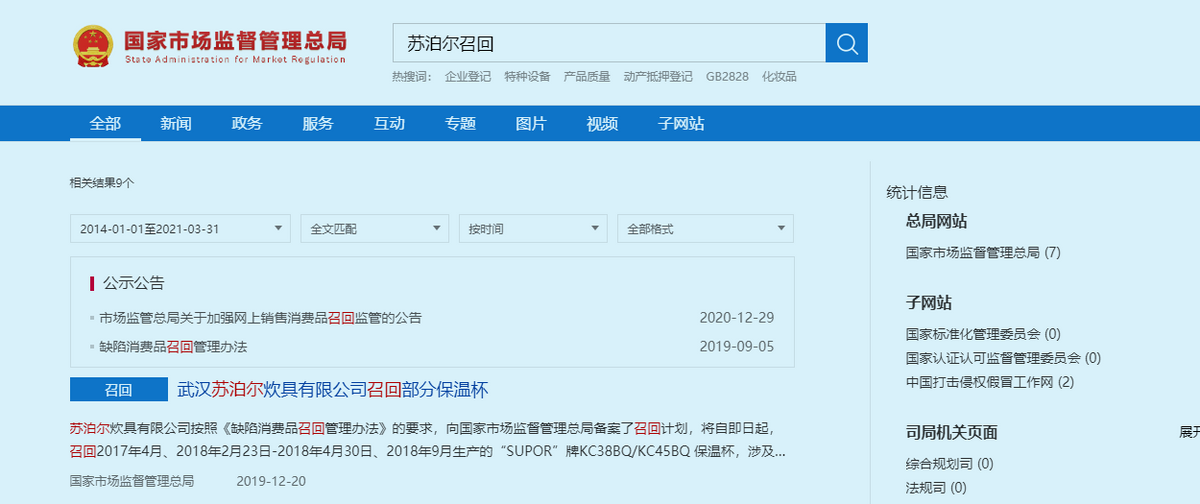Screen dimensions: 1200x504
Task: Click the blue 召回 category tag
Action: (118, 390)
